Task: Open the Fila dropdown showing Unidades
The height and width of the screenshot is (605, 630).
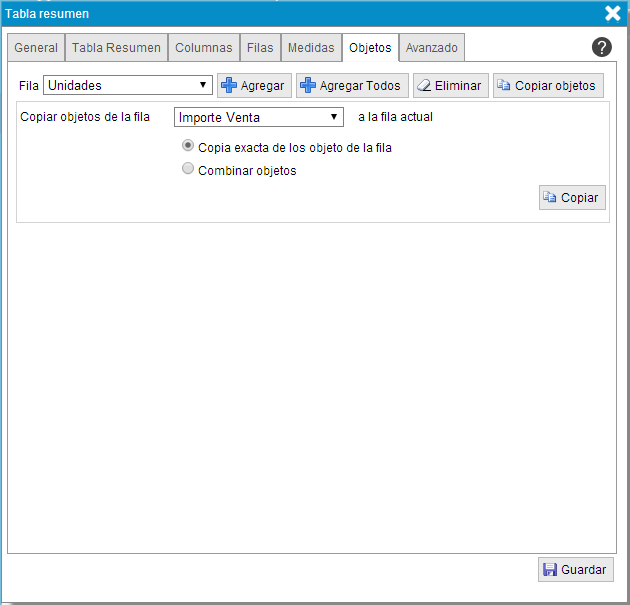Action: click(127, 86)
